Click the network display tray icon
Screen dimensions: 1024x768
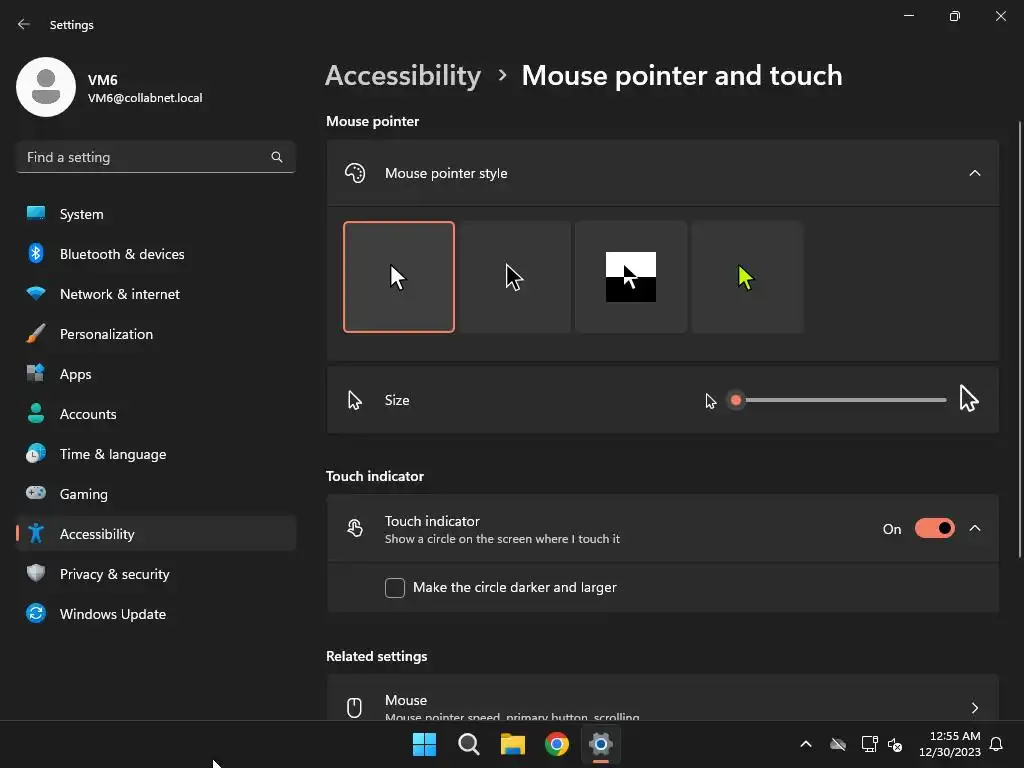point(869,744)
